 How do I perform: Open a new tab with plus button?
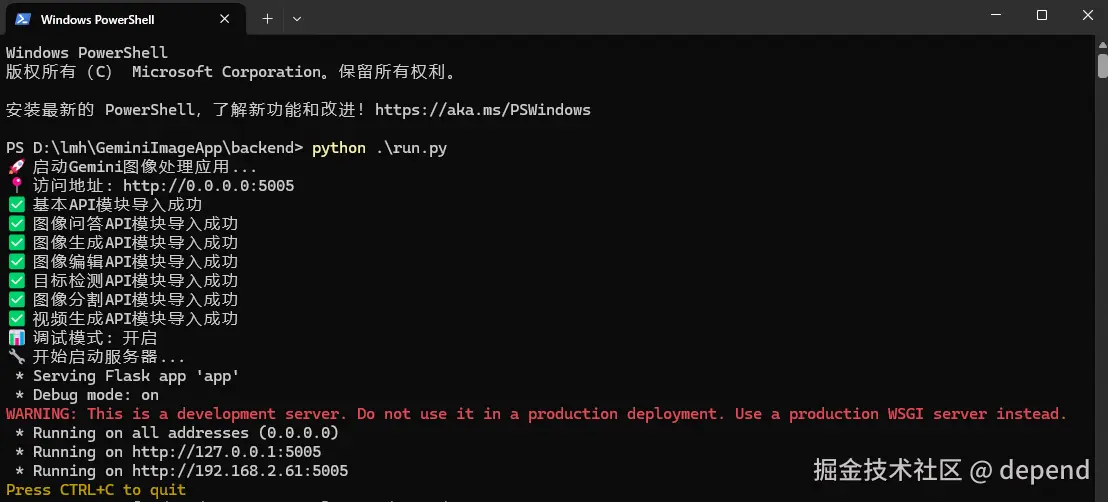pyautogui.click(x=267, y=18)
